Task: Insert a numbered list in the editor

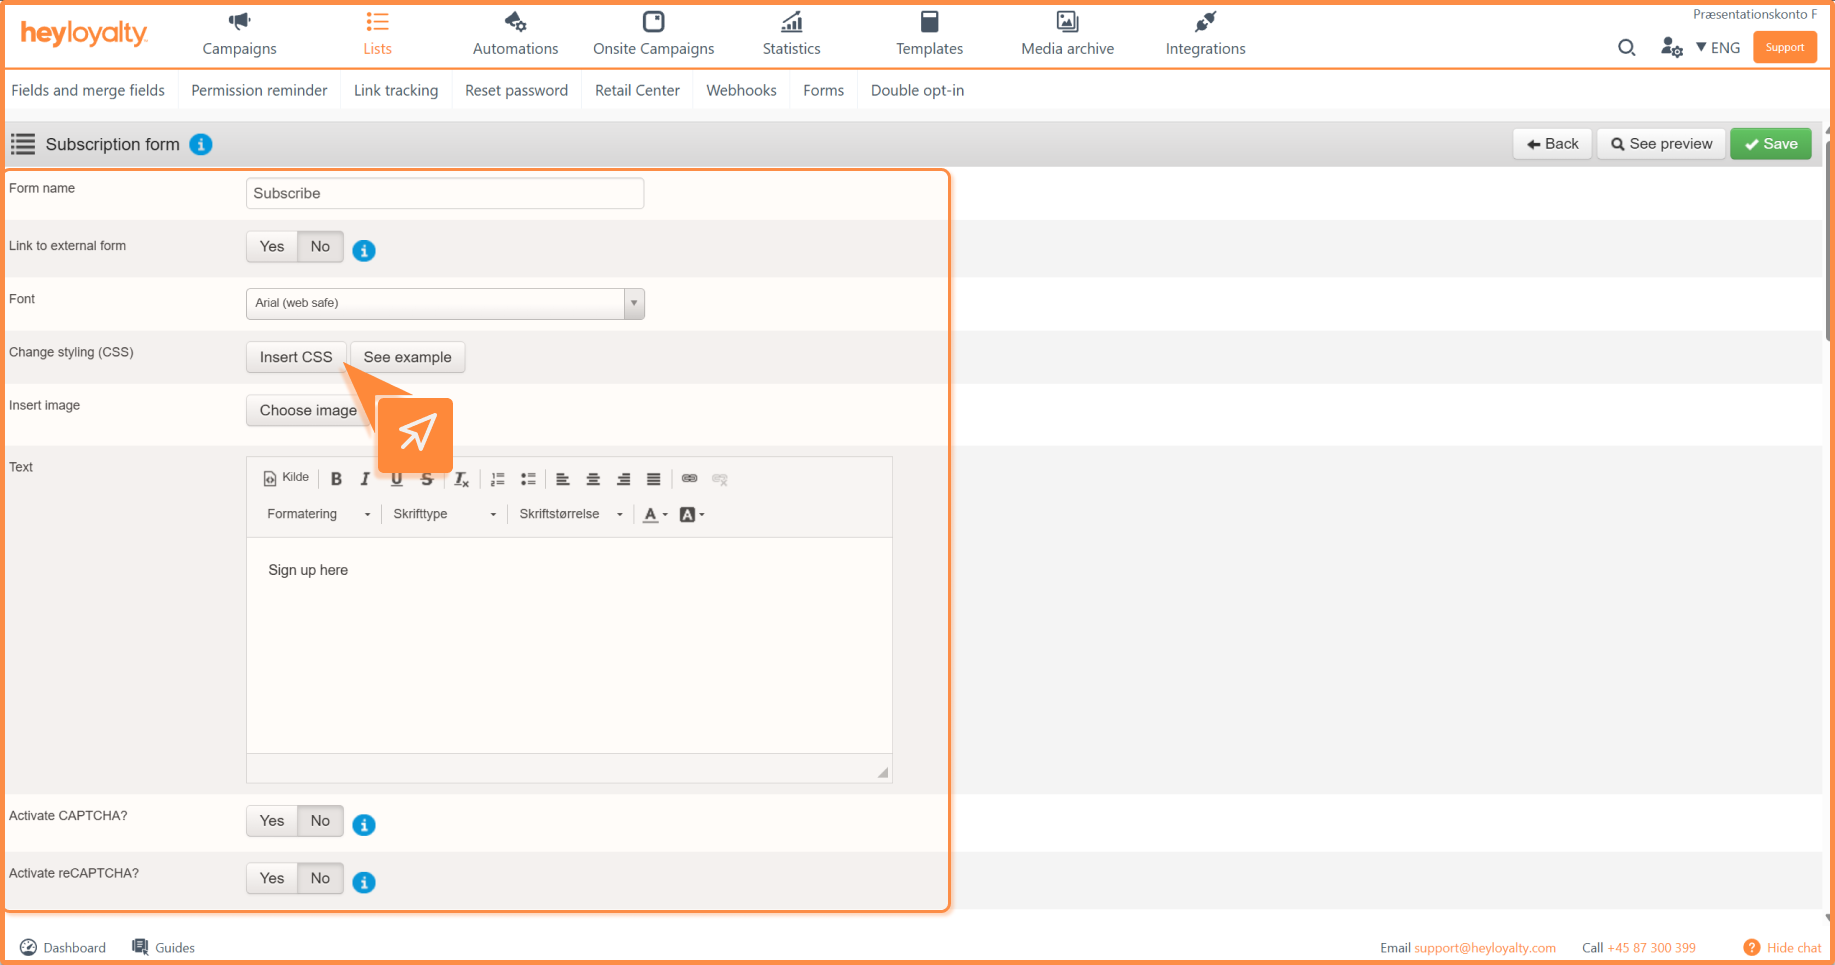Action: coord(498,479)
